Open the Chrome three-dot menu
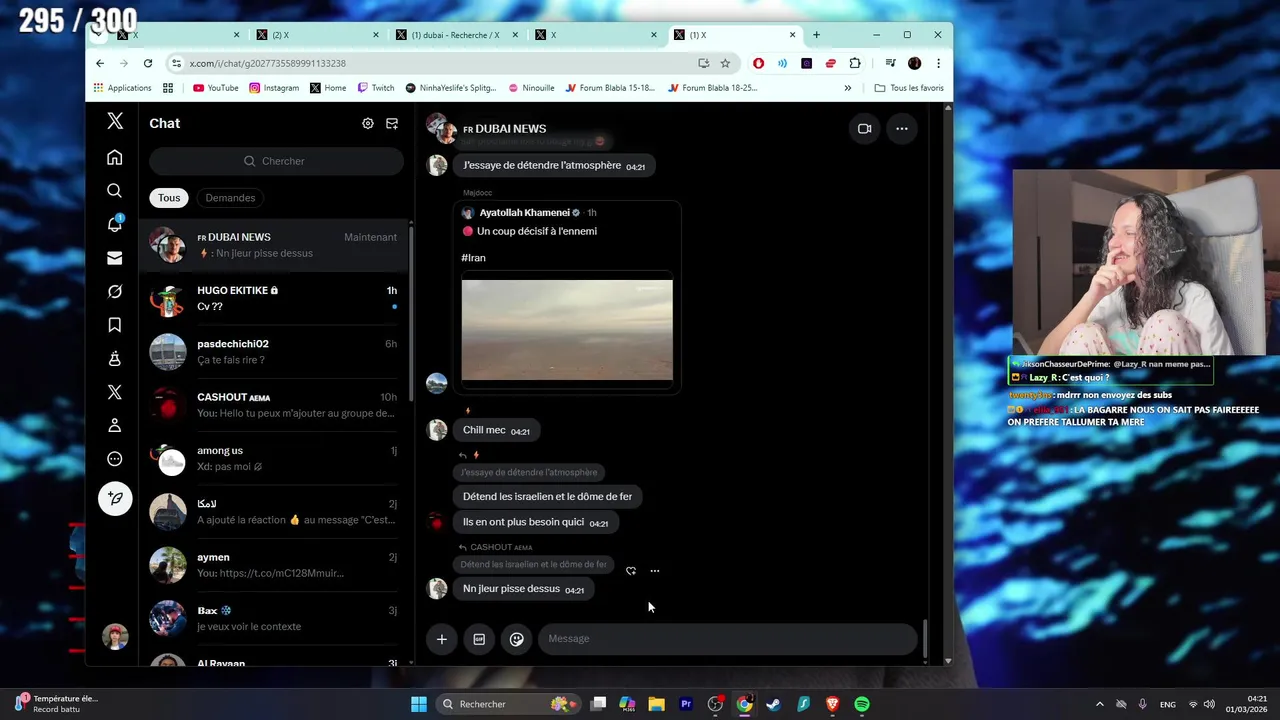1280x720 pixels. [x=938, y=63]
